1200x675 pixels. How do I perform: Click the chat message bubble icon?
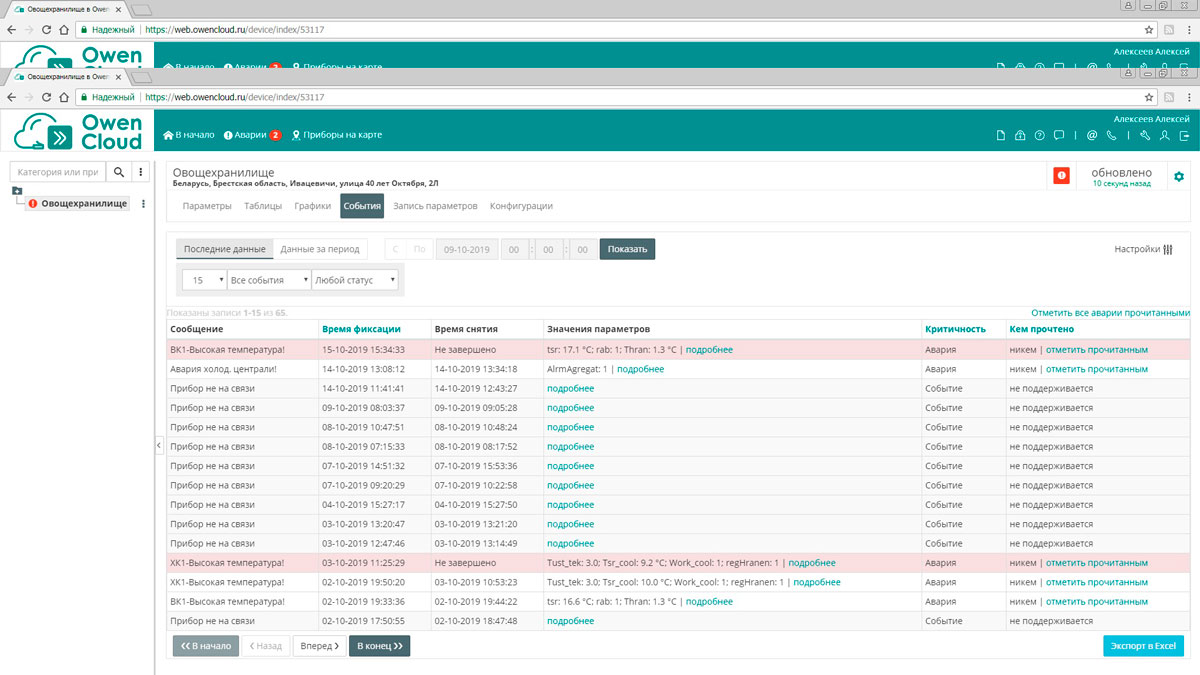click(1059, 135)
